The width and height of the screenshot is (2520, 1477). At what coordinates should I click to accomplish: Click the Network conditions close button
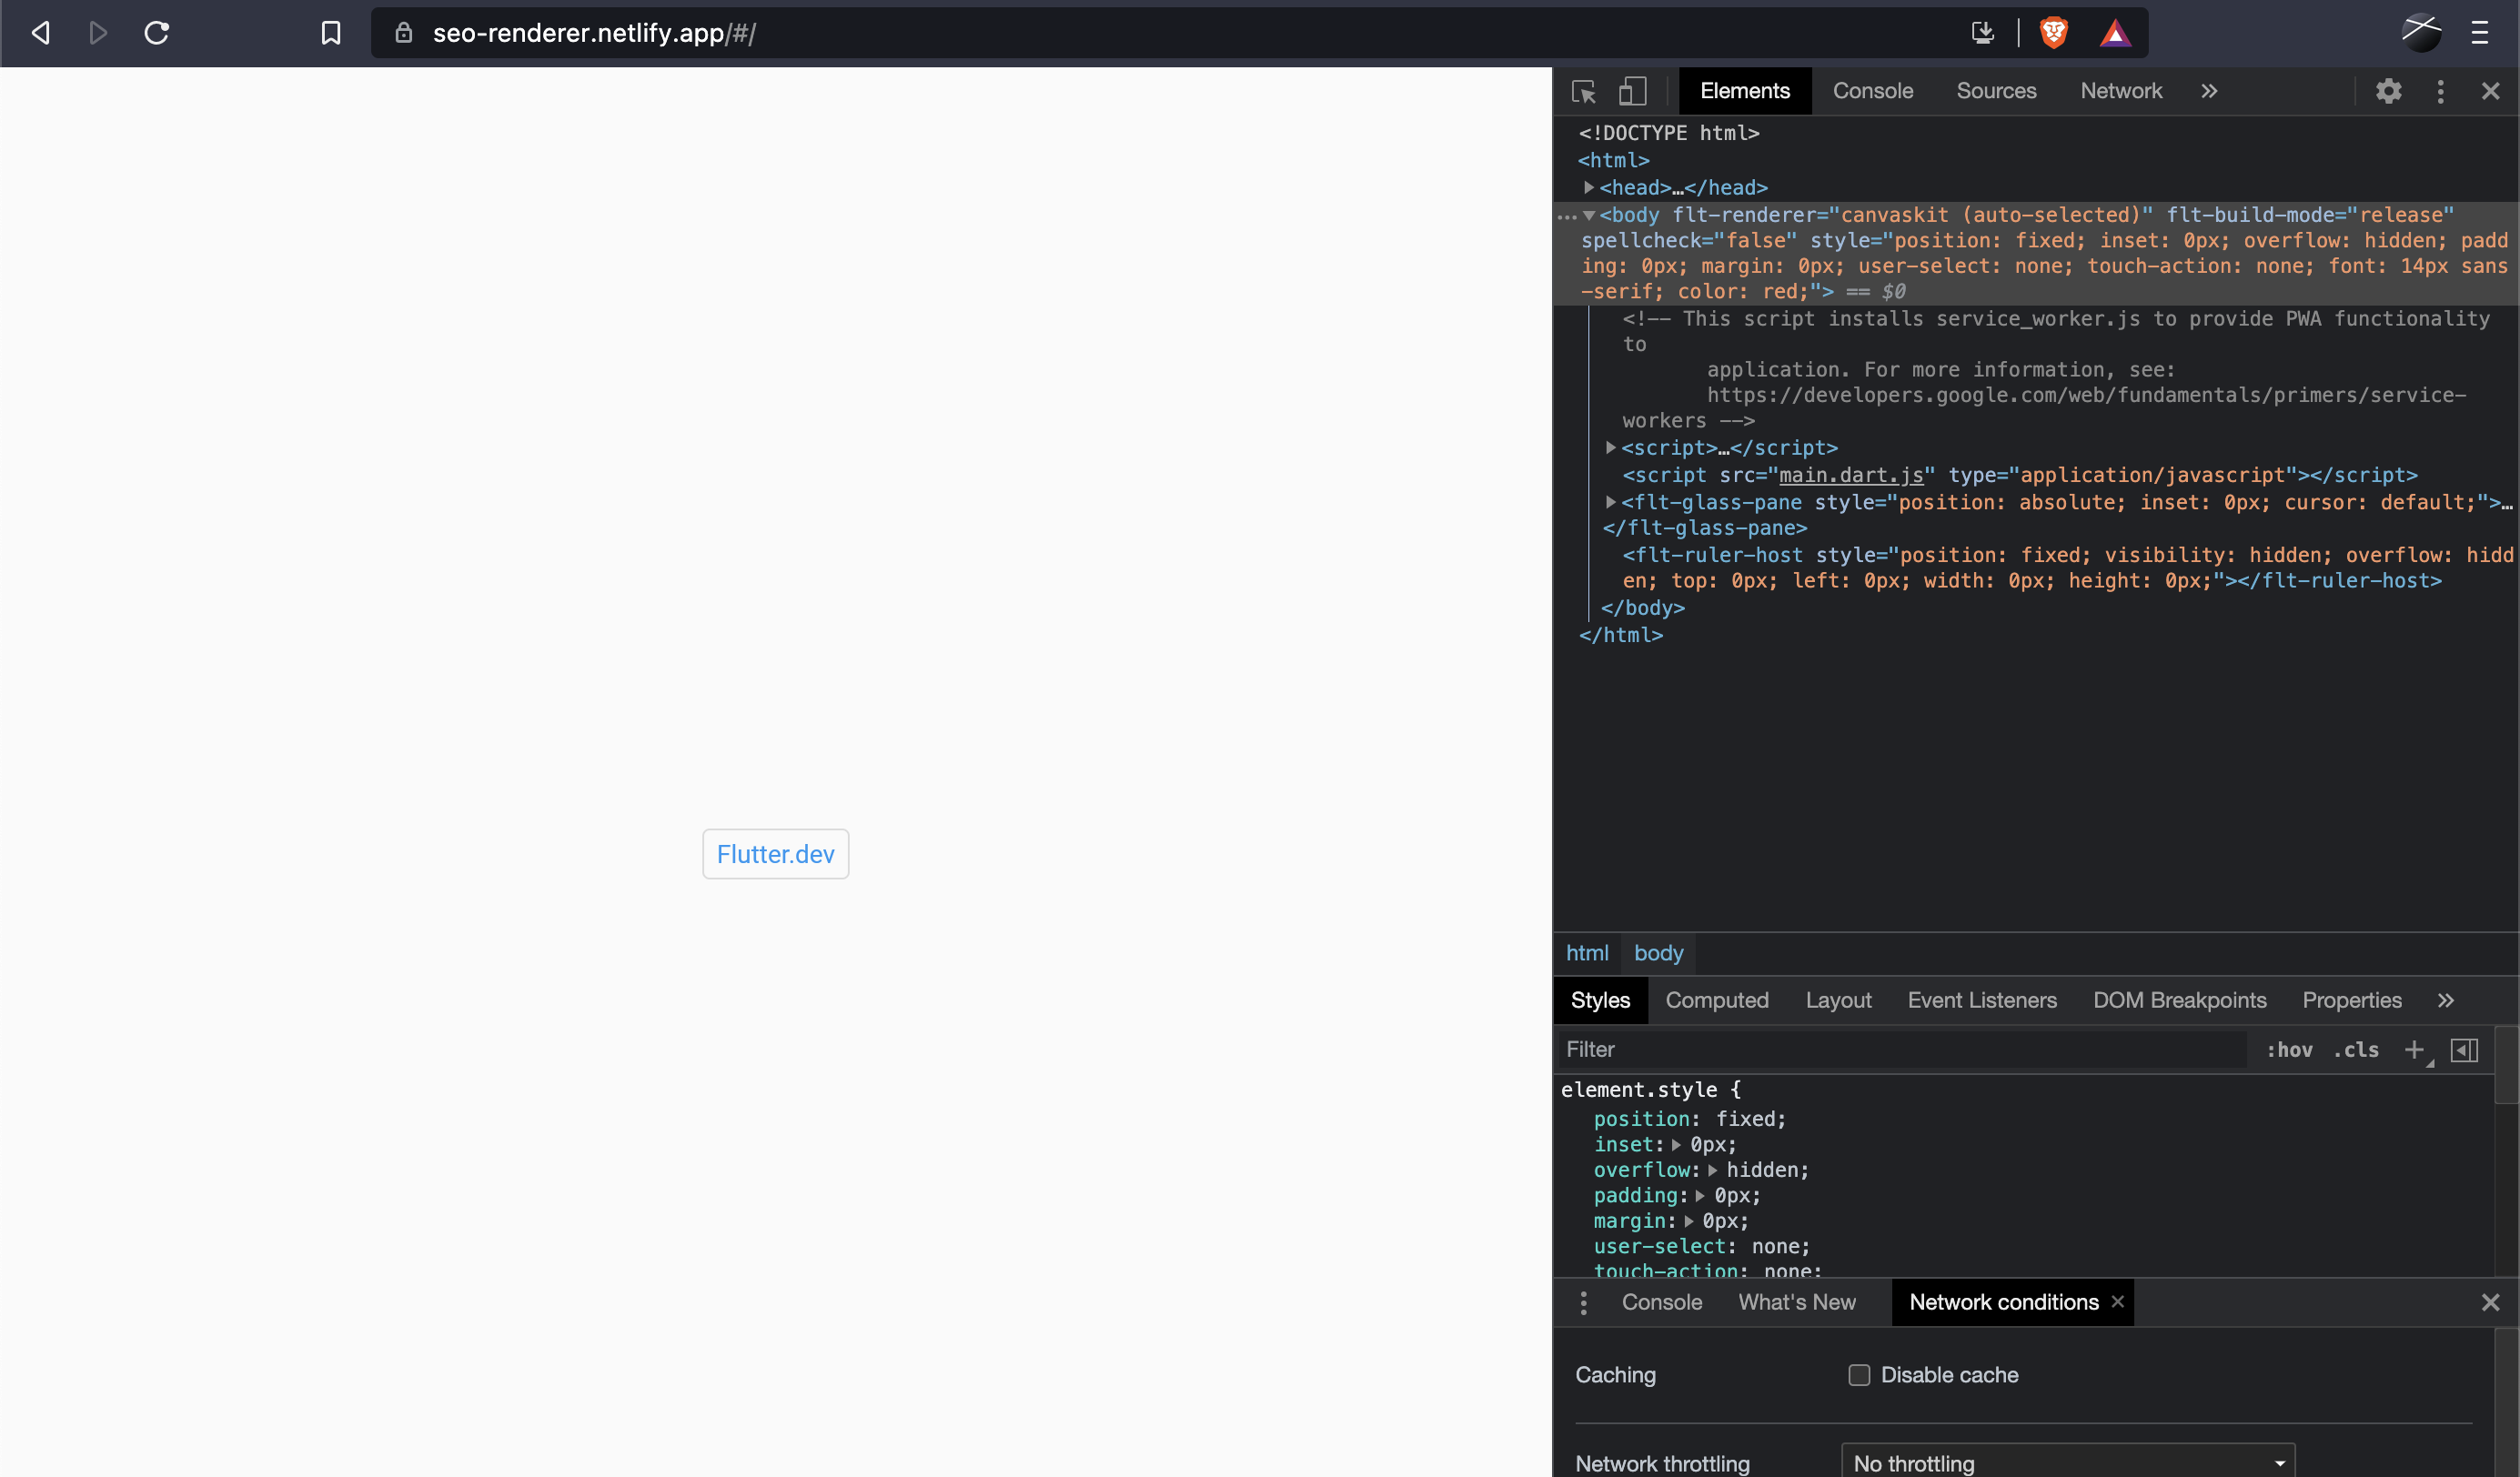coord(2117,1301)
